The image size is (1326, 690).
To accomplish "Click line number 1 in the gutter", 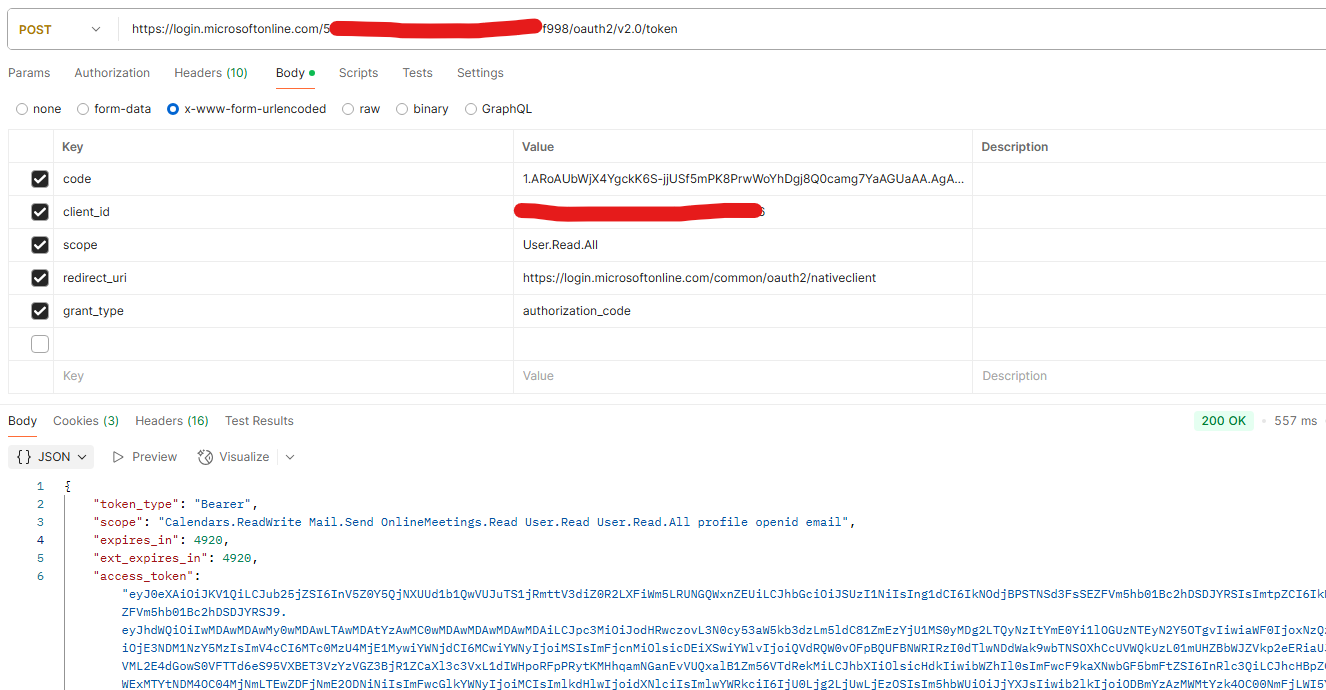I will 40,486.
